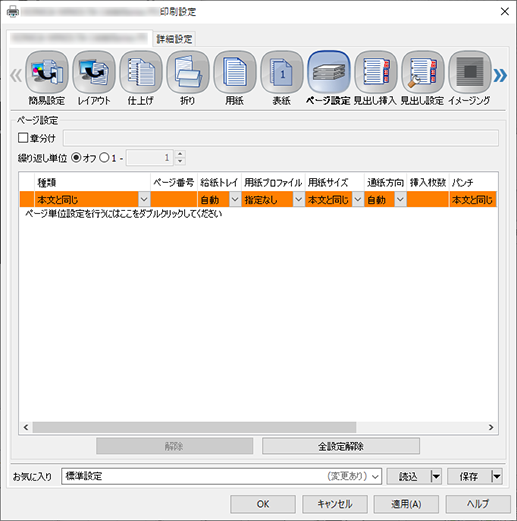This screenshot has height=521, width=517.
Task: Click the キャンセル button
Action: click(335, 504)
